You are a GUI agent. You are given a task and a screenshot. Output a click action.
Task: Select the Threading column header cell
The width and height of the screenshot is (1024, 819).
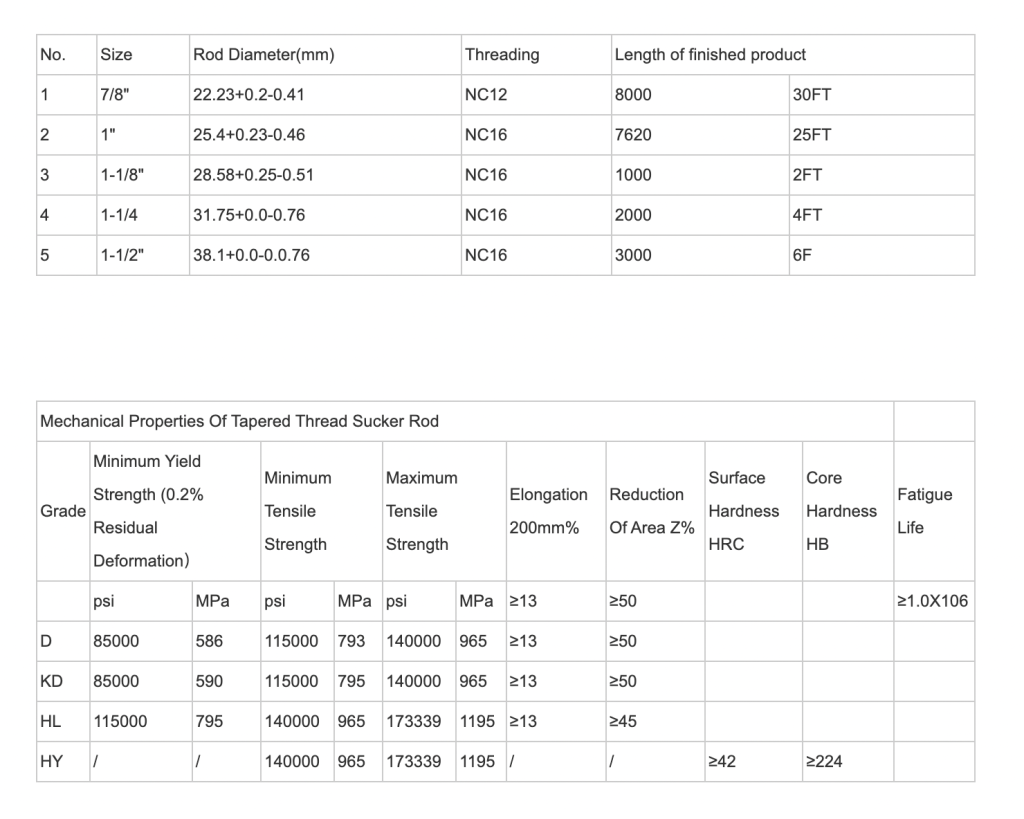pyautogui.click(x=502, y=55)
